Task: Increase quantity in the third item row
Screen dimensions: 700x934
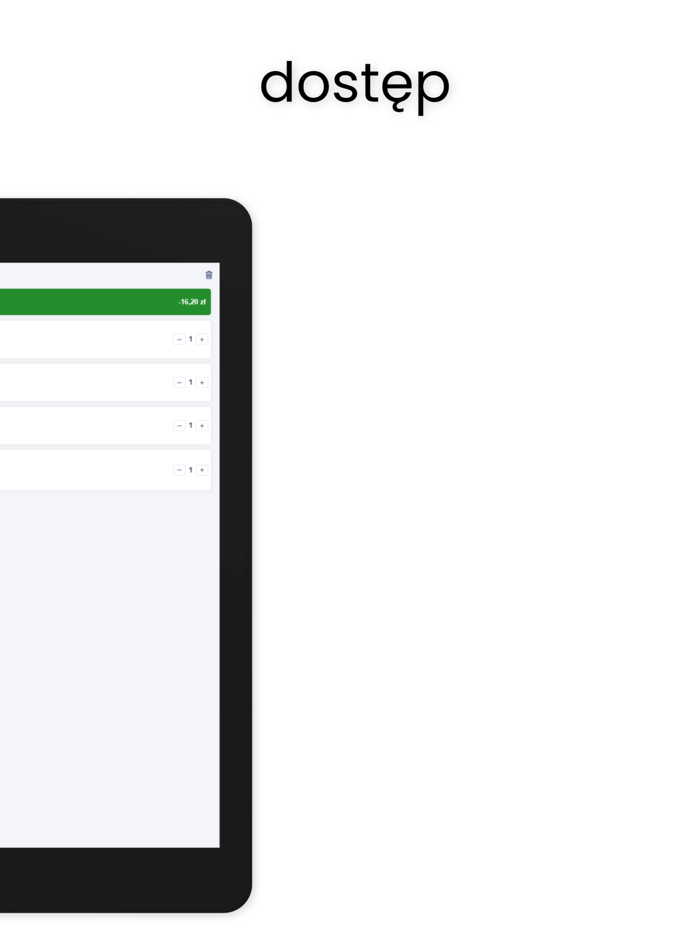Action: (202, 425)
